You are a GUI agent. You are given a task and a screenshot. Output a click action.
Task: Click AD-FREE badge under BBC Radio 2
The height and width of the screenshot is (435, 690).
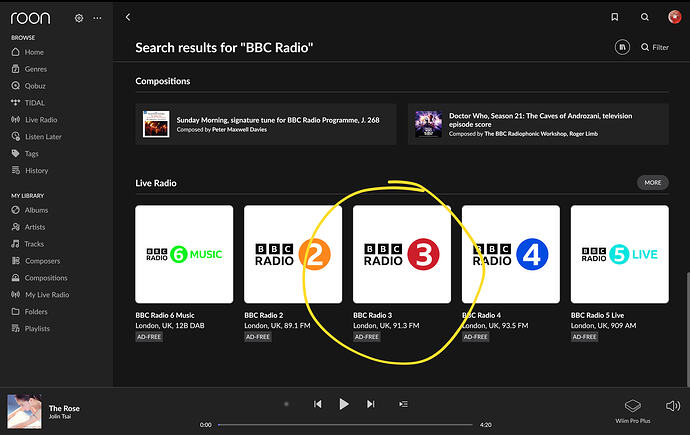[x=258, y=337]
